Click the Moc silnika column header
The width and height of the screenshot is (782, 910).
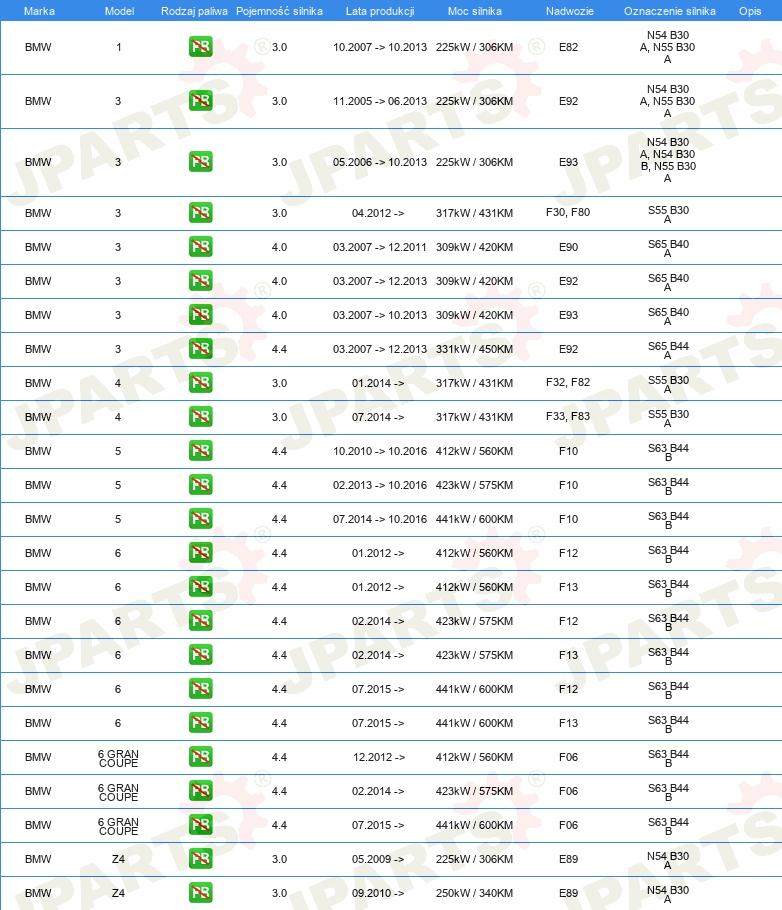pyautogui.click(x=474, y=11)
